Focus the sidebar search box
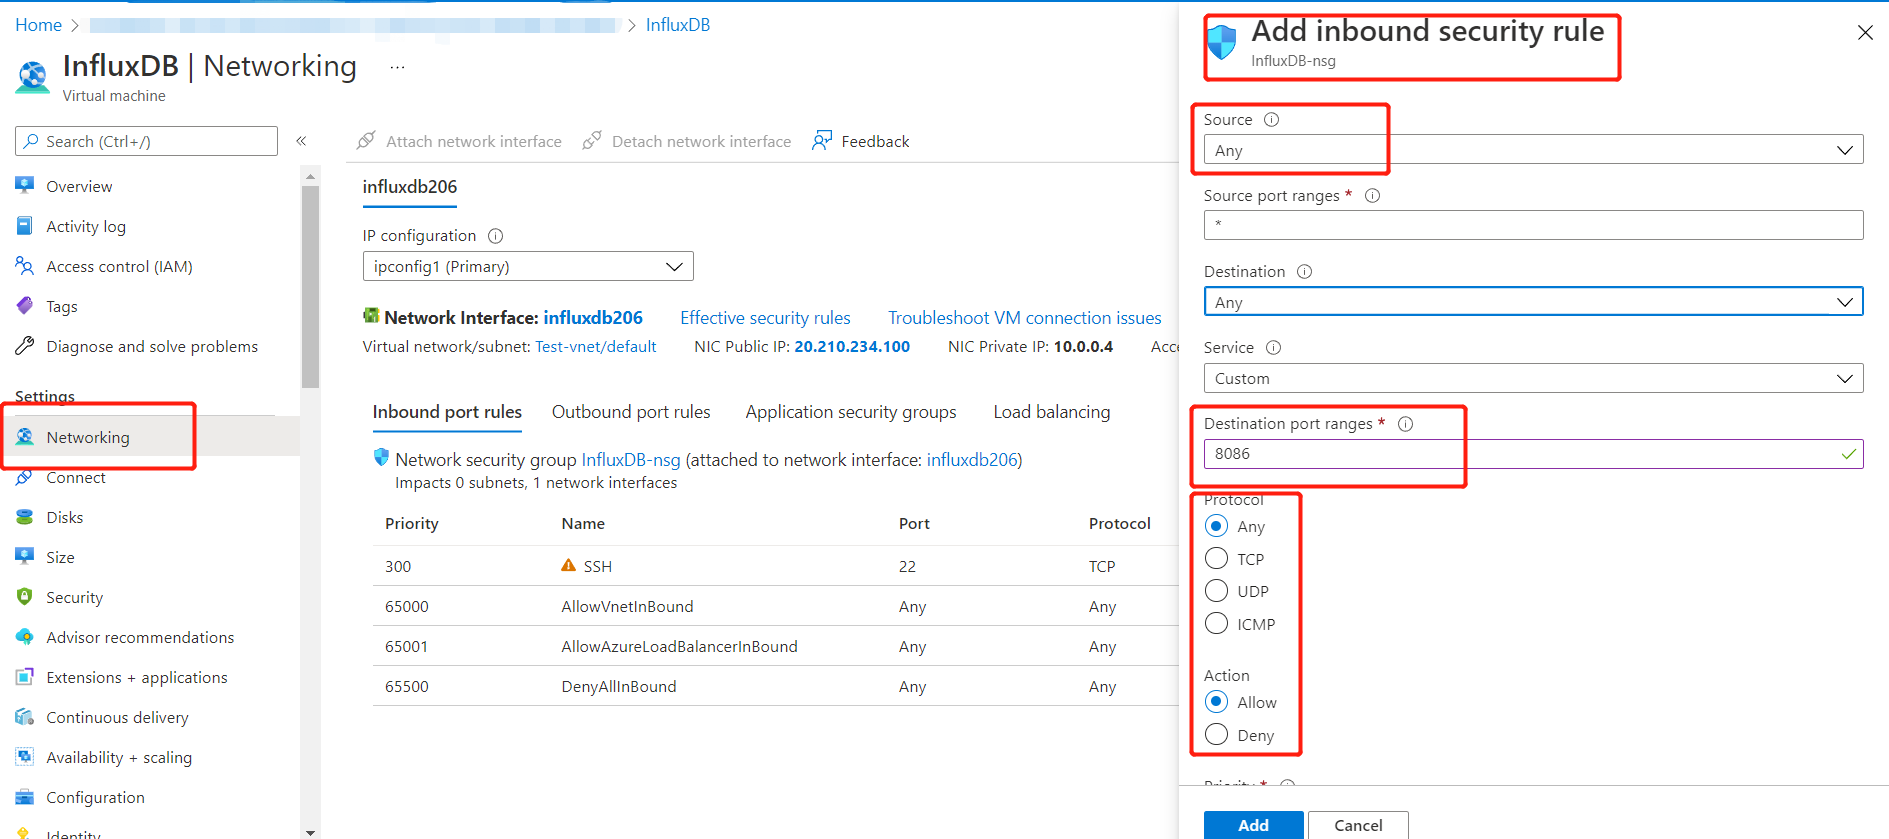 click(146, 141)
